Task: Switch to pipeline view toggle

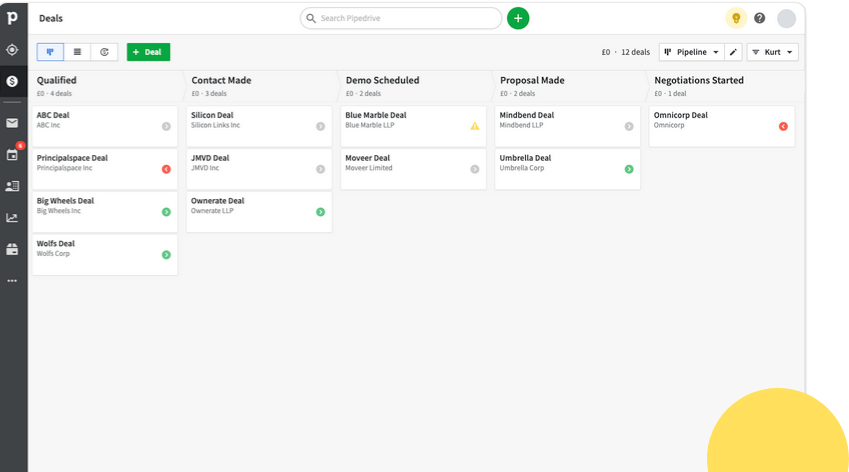Action: pyautogui.click(x=50, y=52)
